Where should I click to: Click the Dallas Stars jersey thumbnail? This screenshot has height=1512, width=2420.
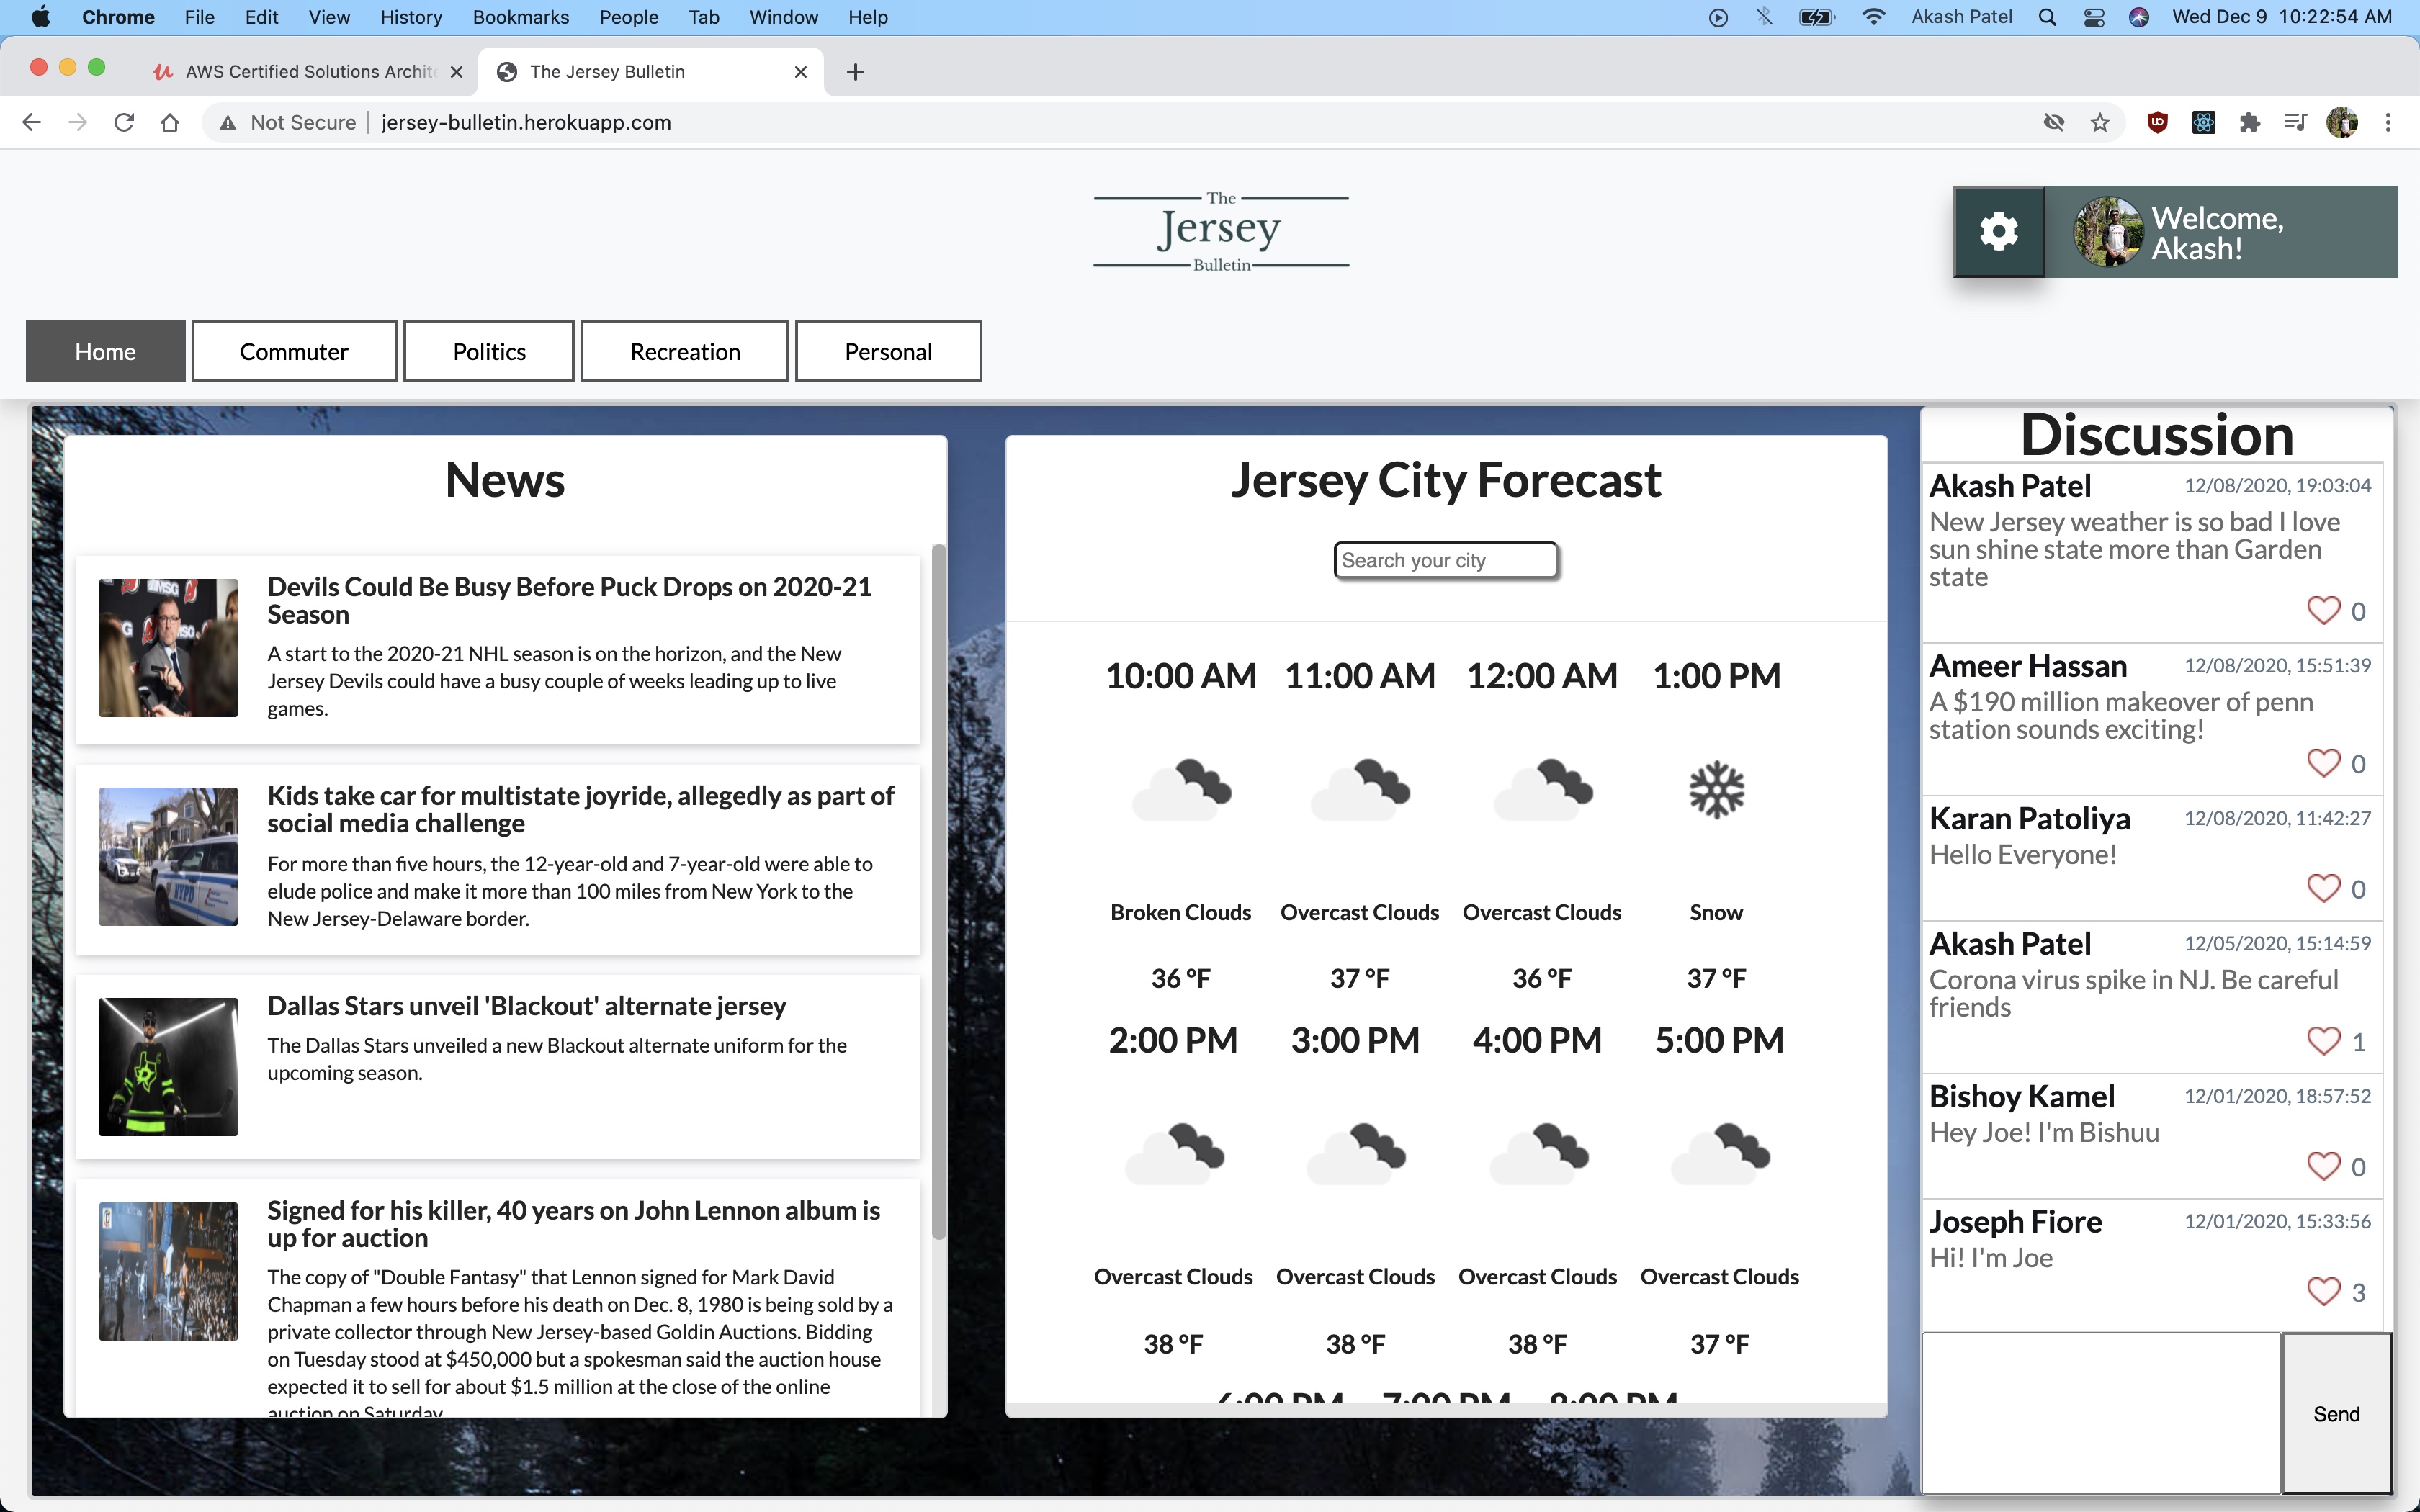(168, 1066)
